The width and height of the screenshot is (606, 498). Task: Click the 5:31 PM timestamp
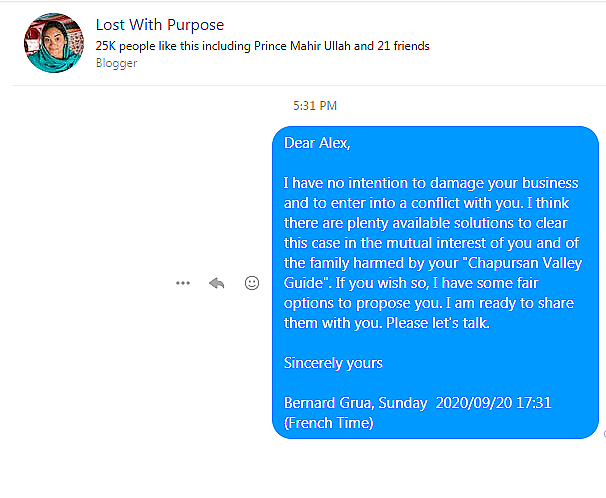[x=315, y=105]
